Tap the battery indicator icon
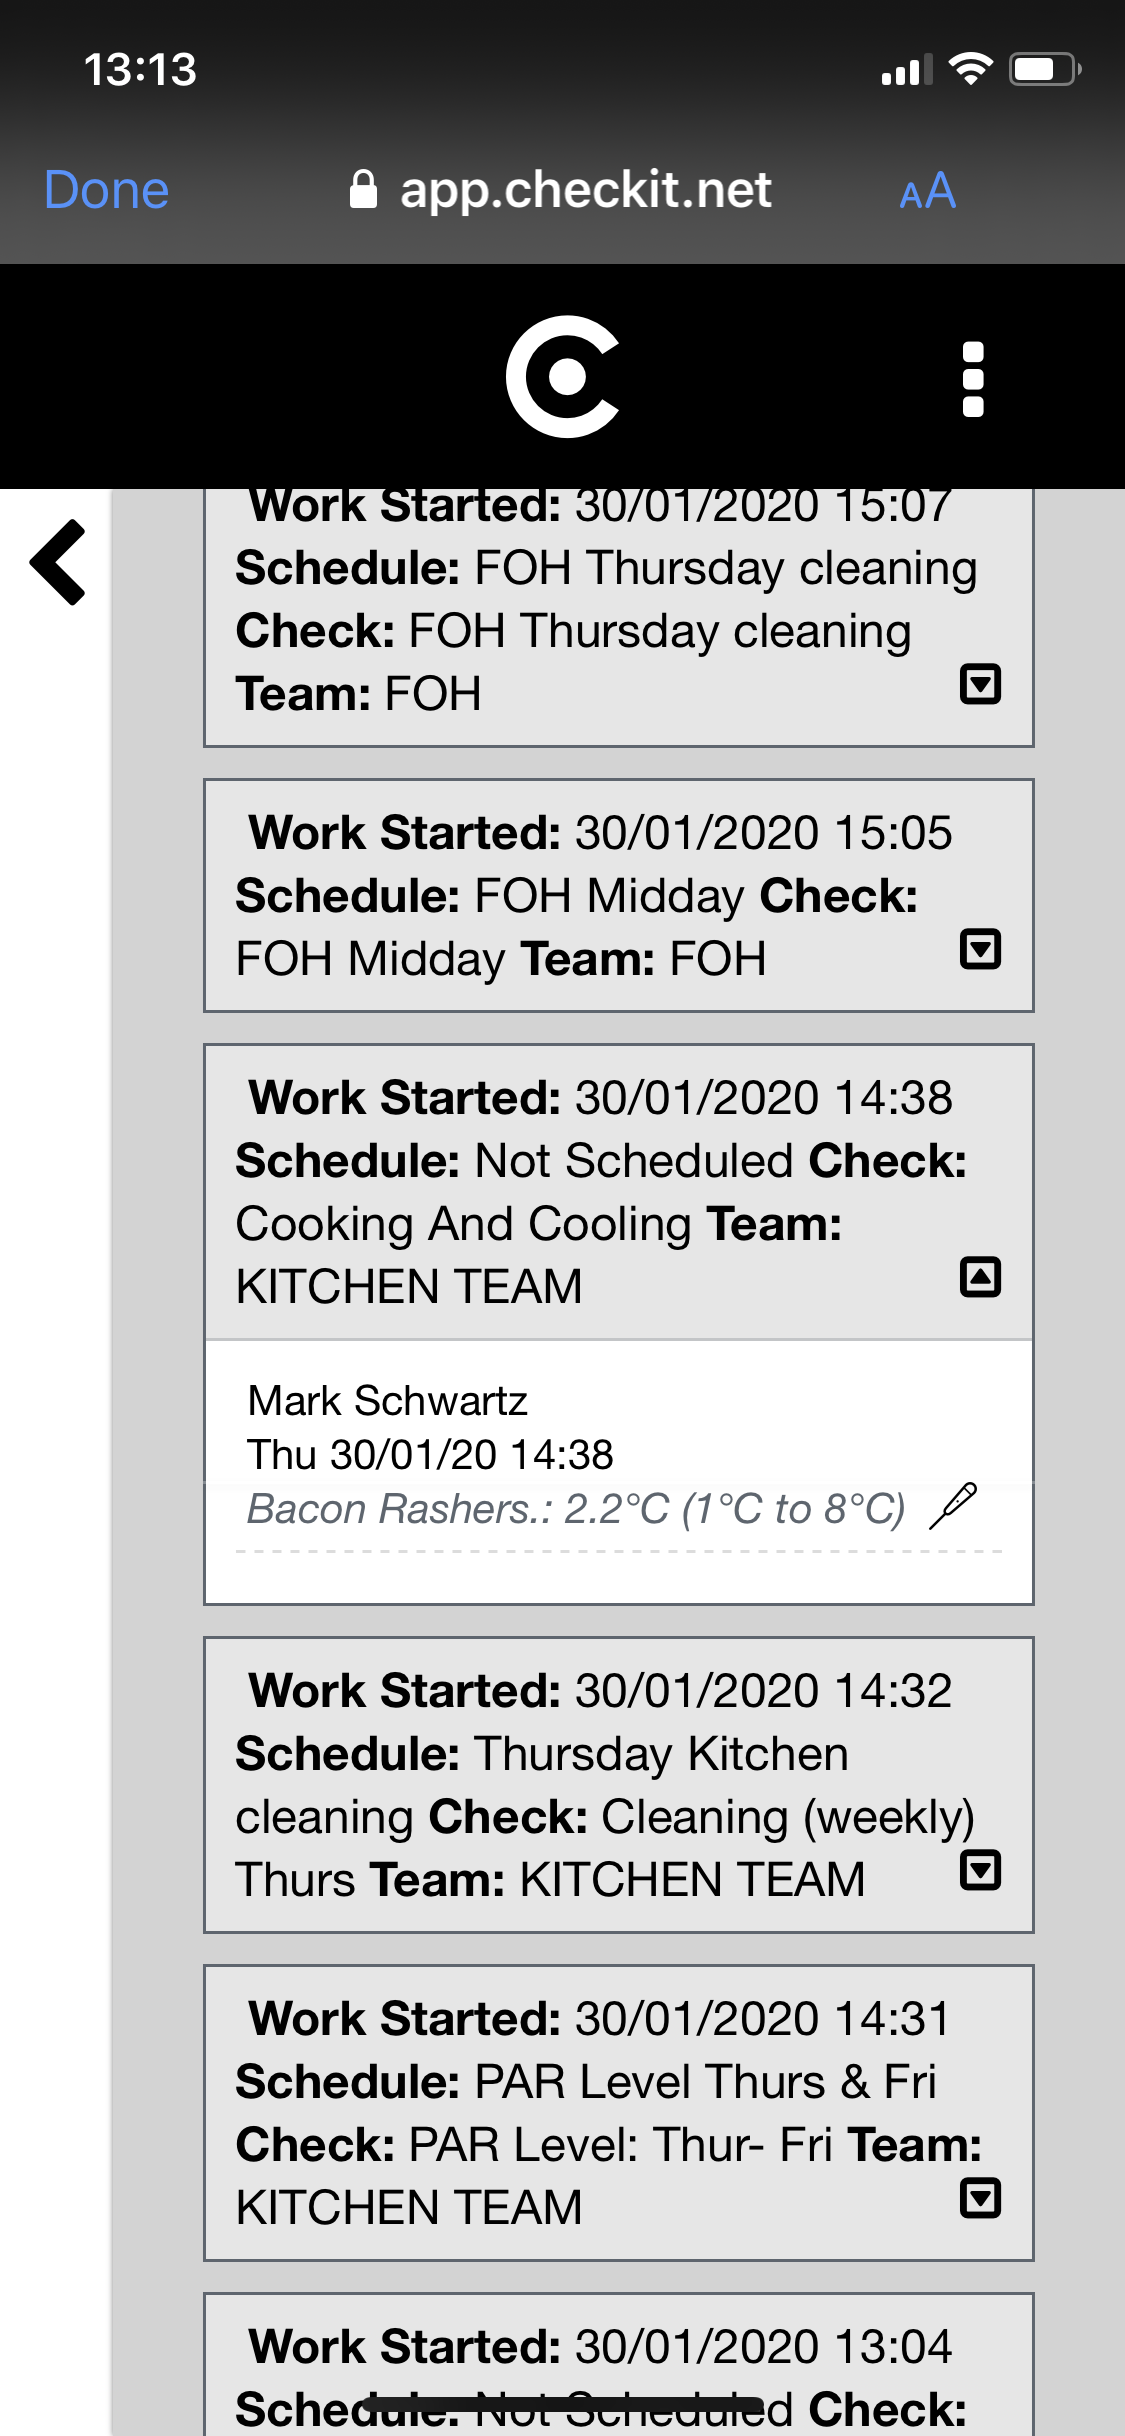1125x2436 pixels. coord(1045,69)
